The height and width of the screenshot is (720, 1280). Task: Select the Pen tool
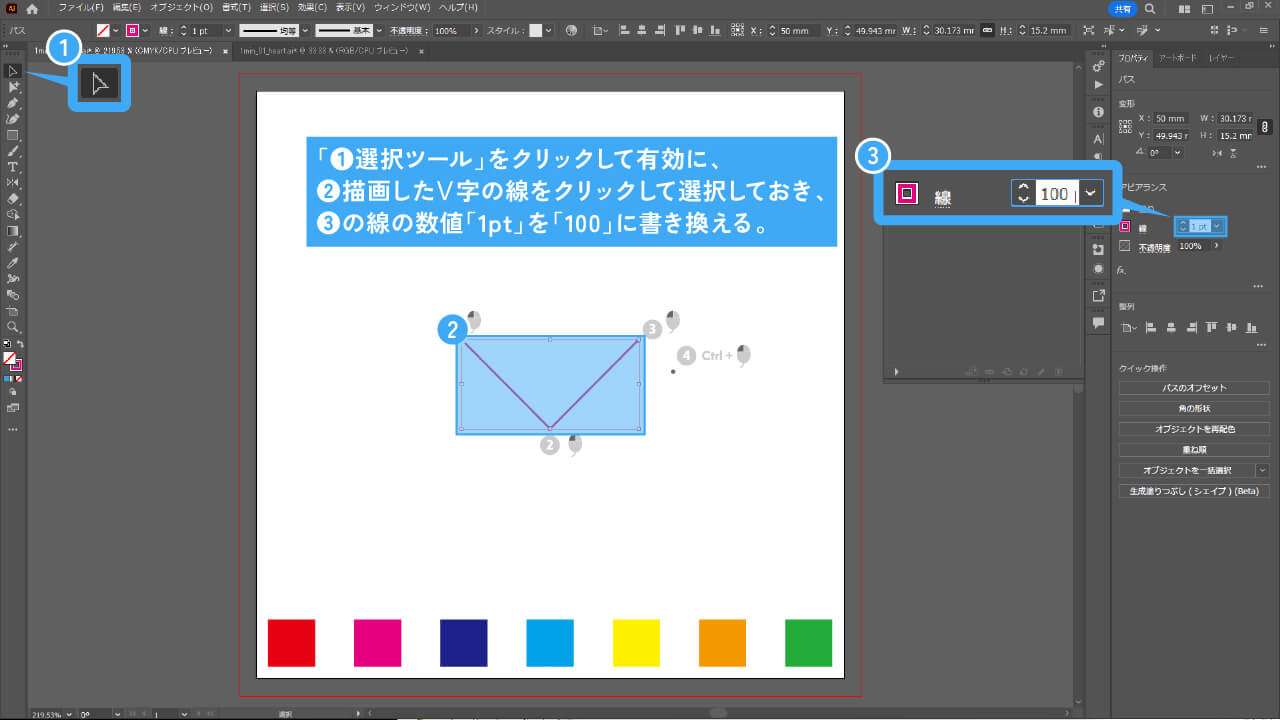13,103
